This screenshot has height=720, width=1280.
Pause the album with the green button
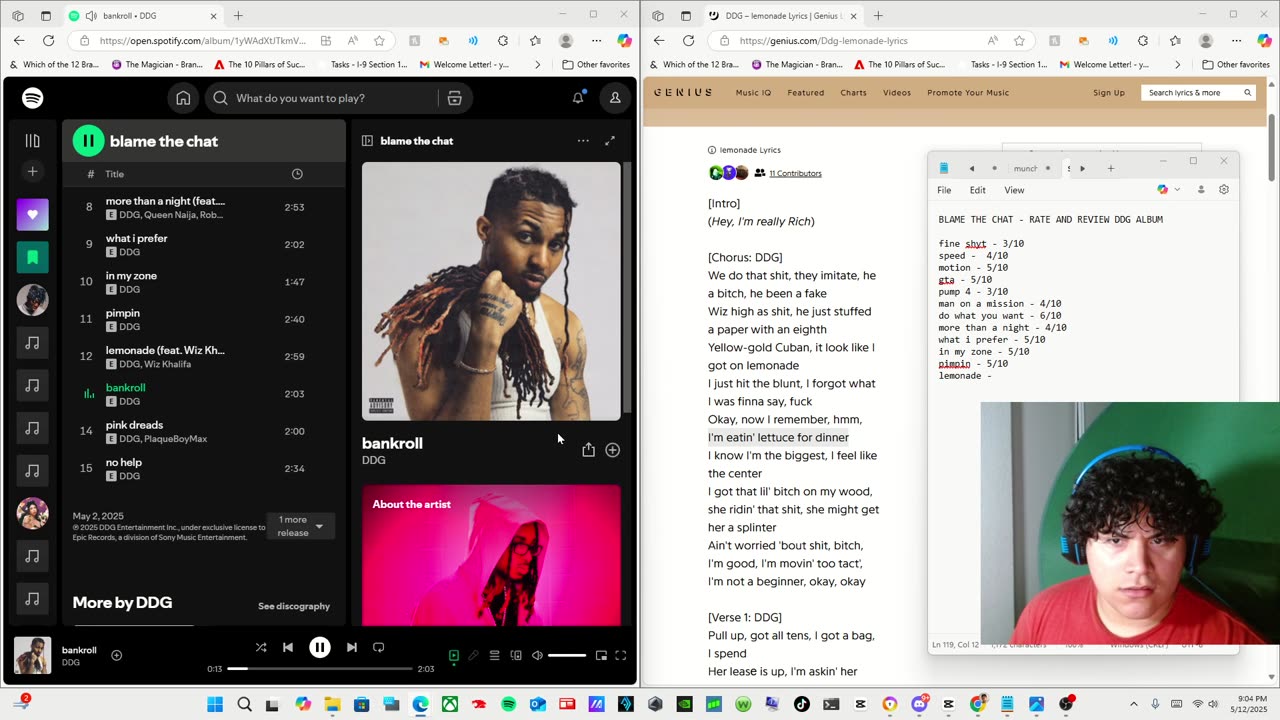[88, 141]
